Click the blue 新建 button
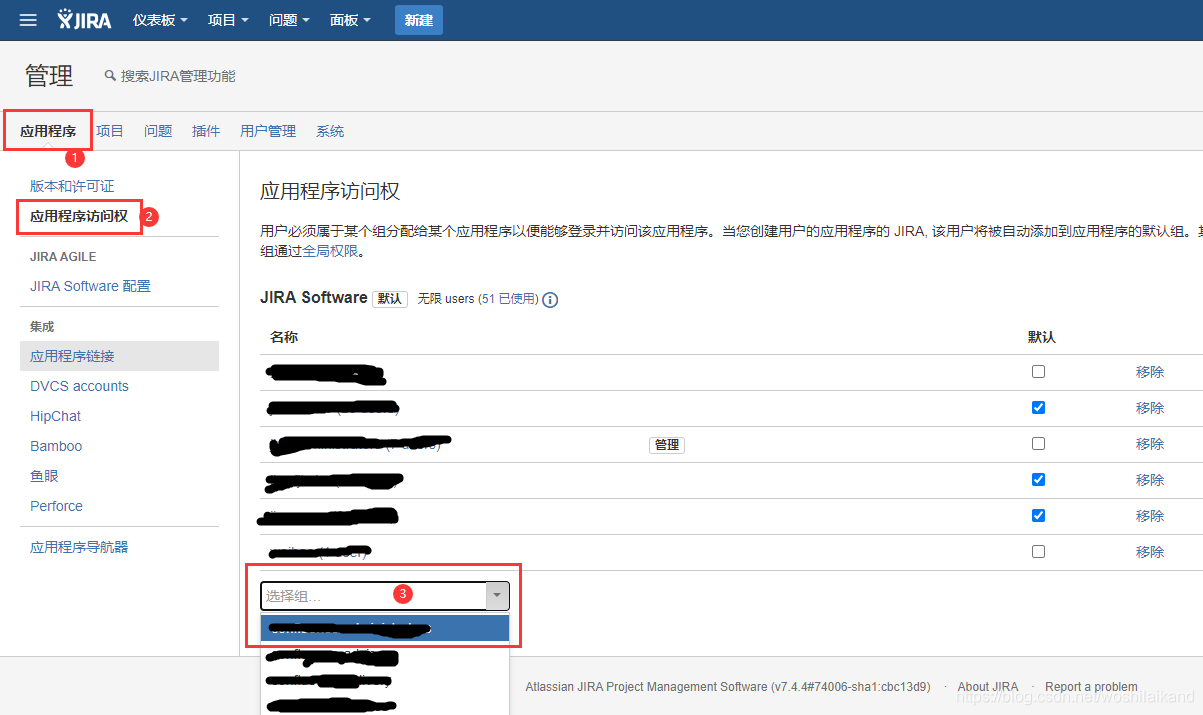The height and width of the screenshot is (715, 1203). [419, 20]
